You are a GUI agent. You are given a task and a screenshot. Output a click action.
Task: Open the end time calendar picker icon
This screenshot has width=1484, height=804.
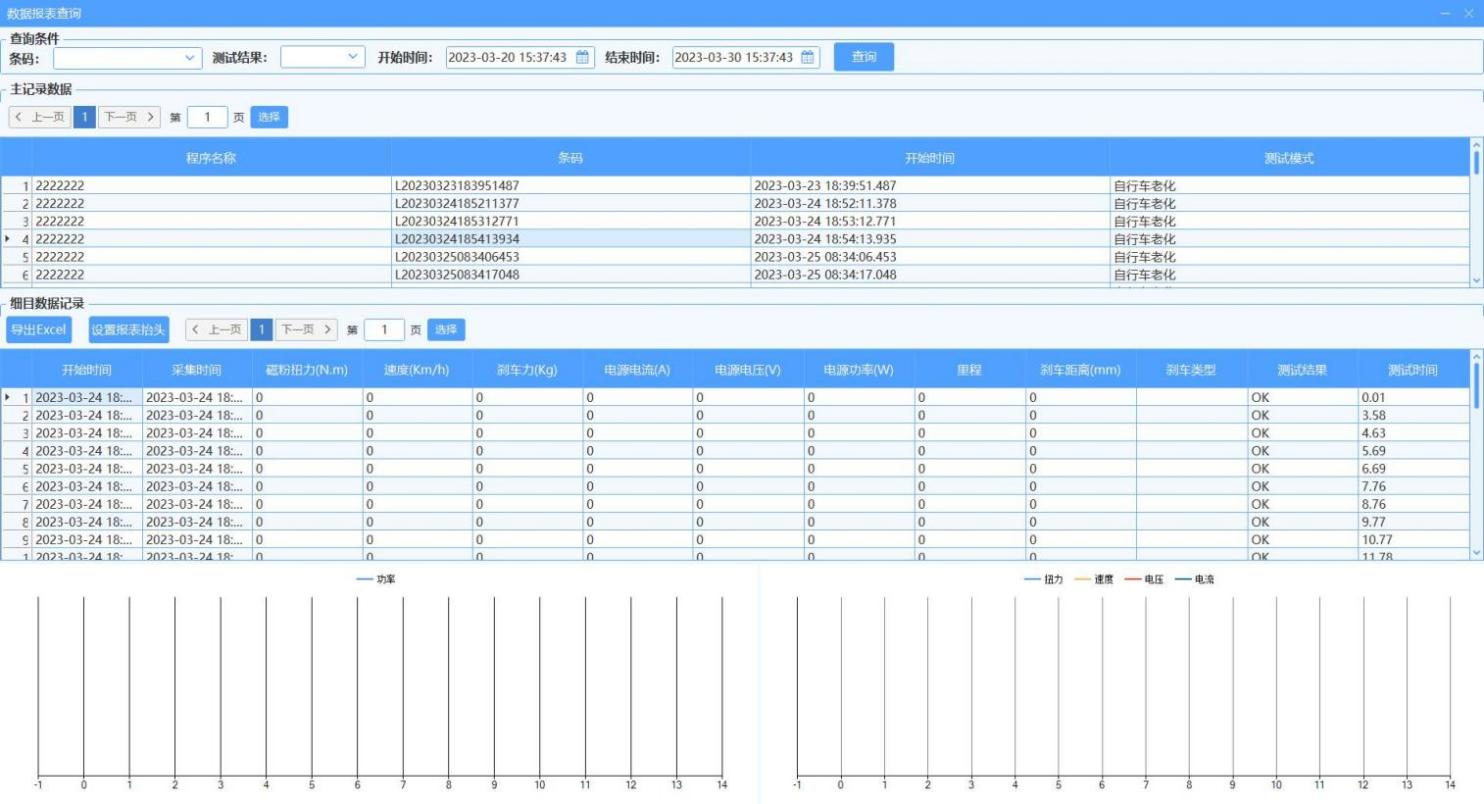point(808,58)
